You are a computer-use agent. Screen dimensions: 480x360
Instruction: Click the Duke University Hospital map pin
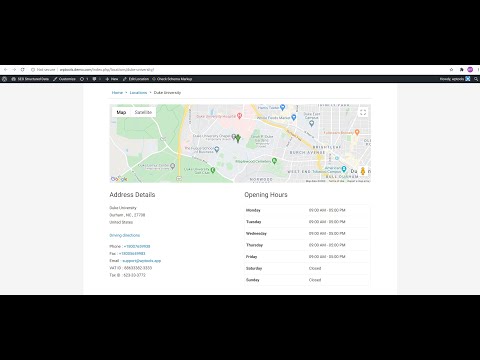coord(239,116)
